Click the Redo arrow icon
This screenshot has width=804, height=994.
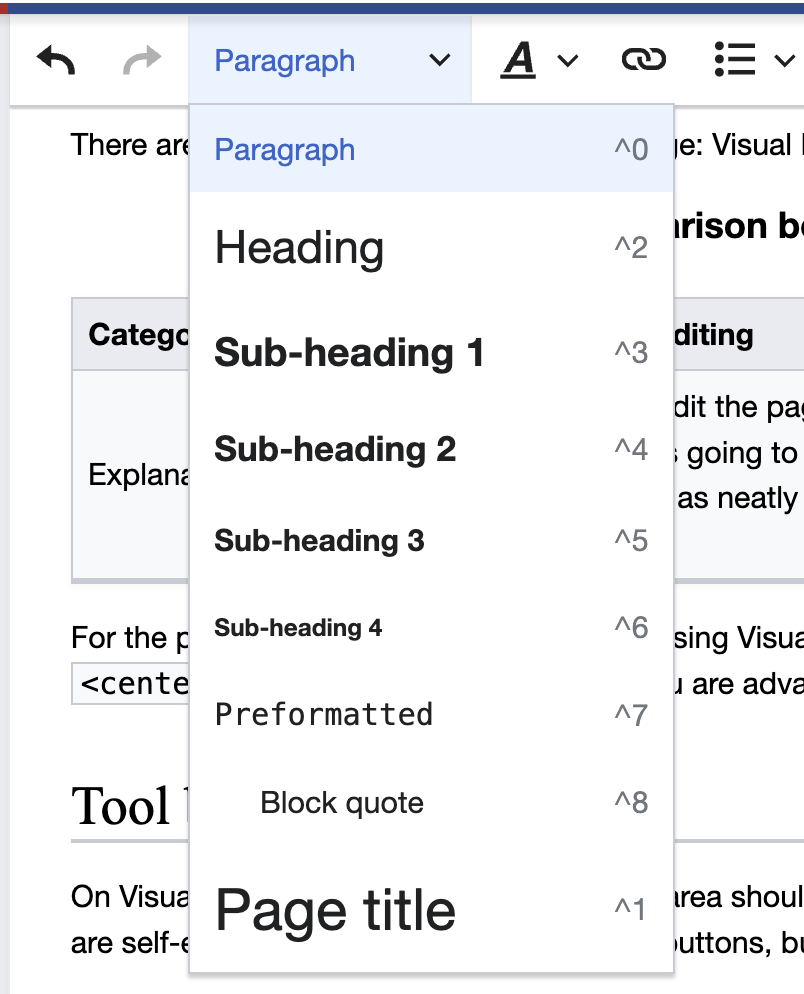point(142,61)
